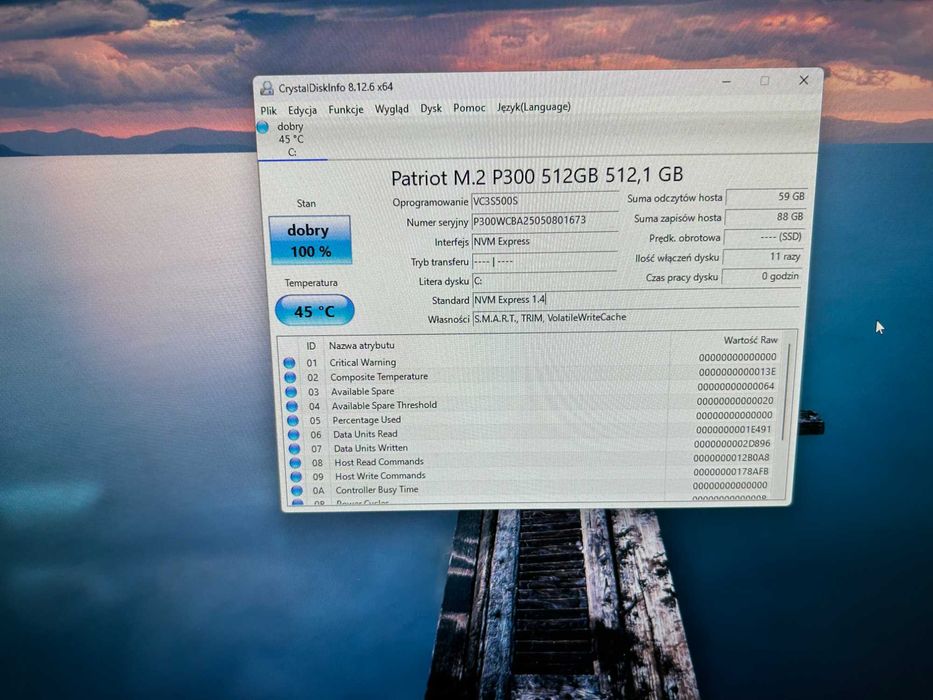Click the blue status orb beside dobry
Screen dimensions: 933x700
point(263,127)
